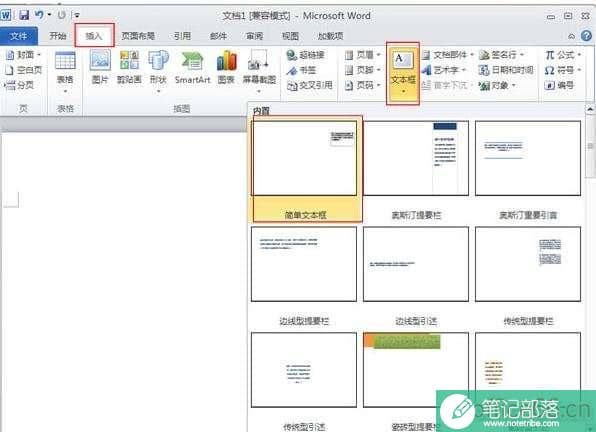
Task: Switch to the 邮件 (Mailings) tab
Action: coord(218,36)
